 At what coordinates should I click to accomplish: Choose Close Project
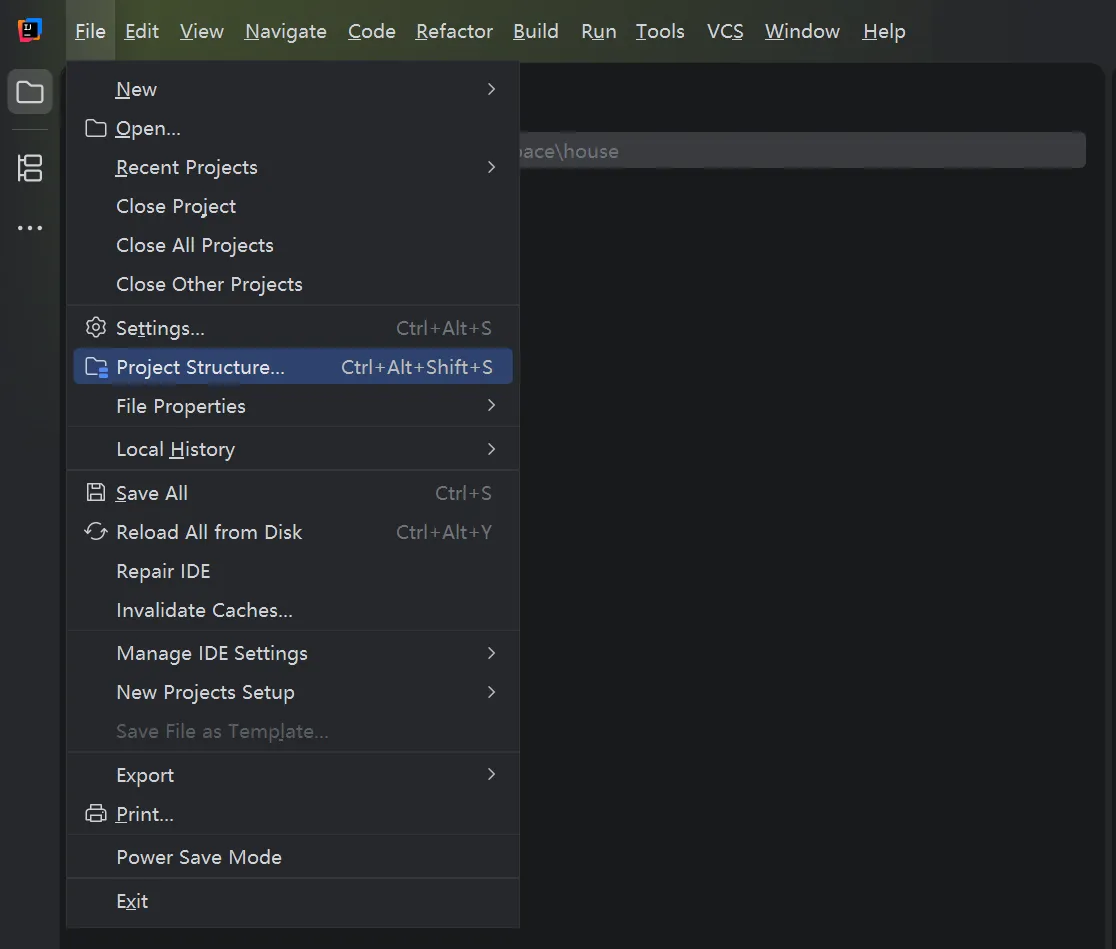point(293,206)
